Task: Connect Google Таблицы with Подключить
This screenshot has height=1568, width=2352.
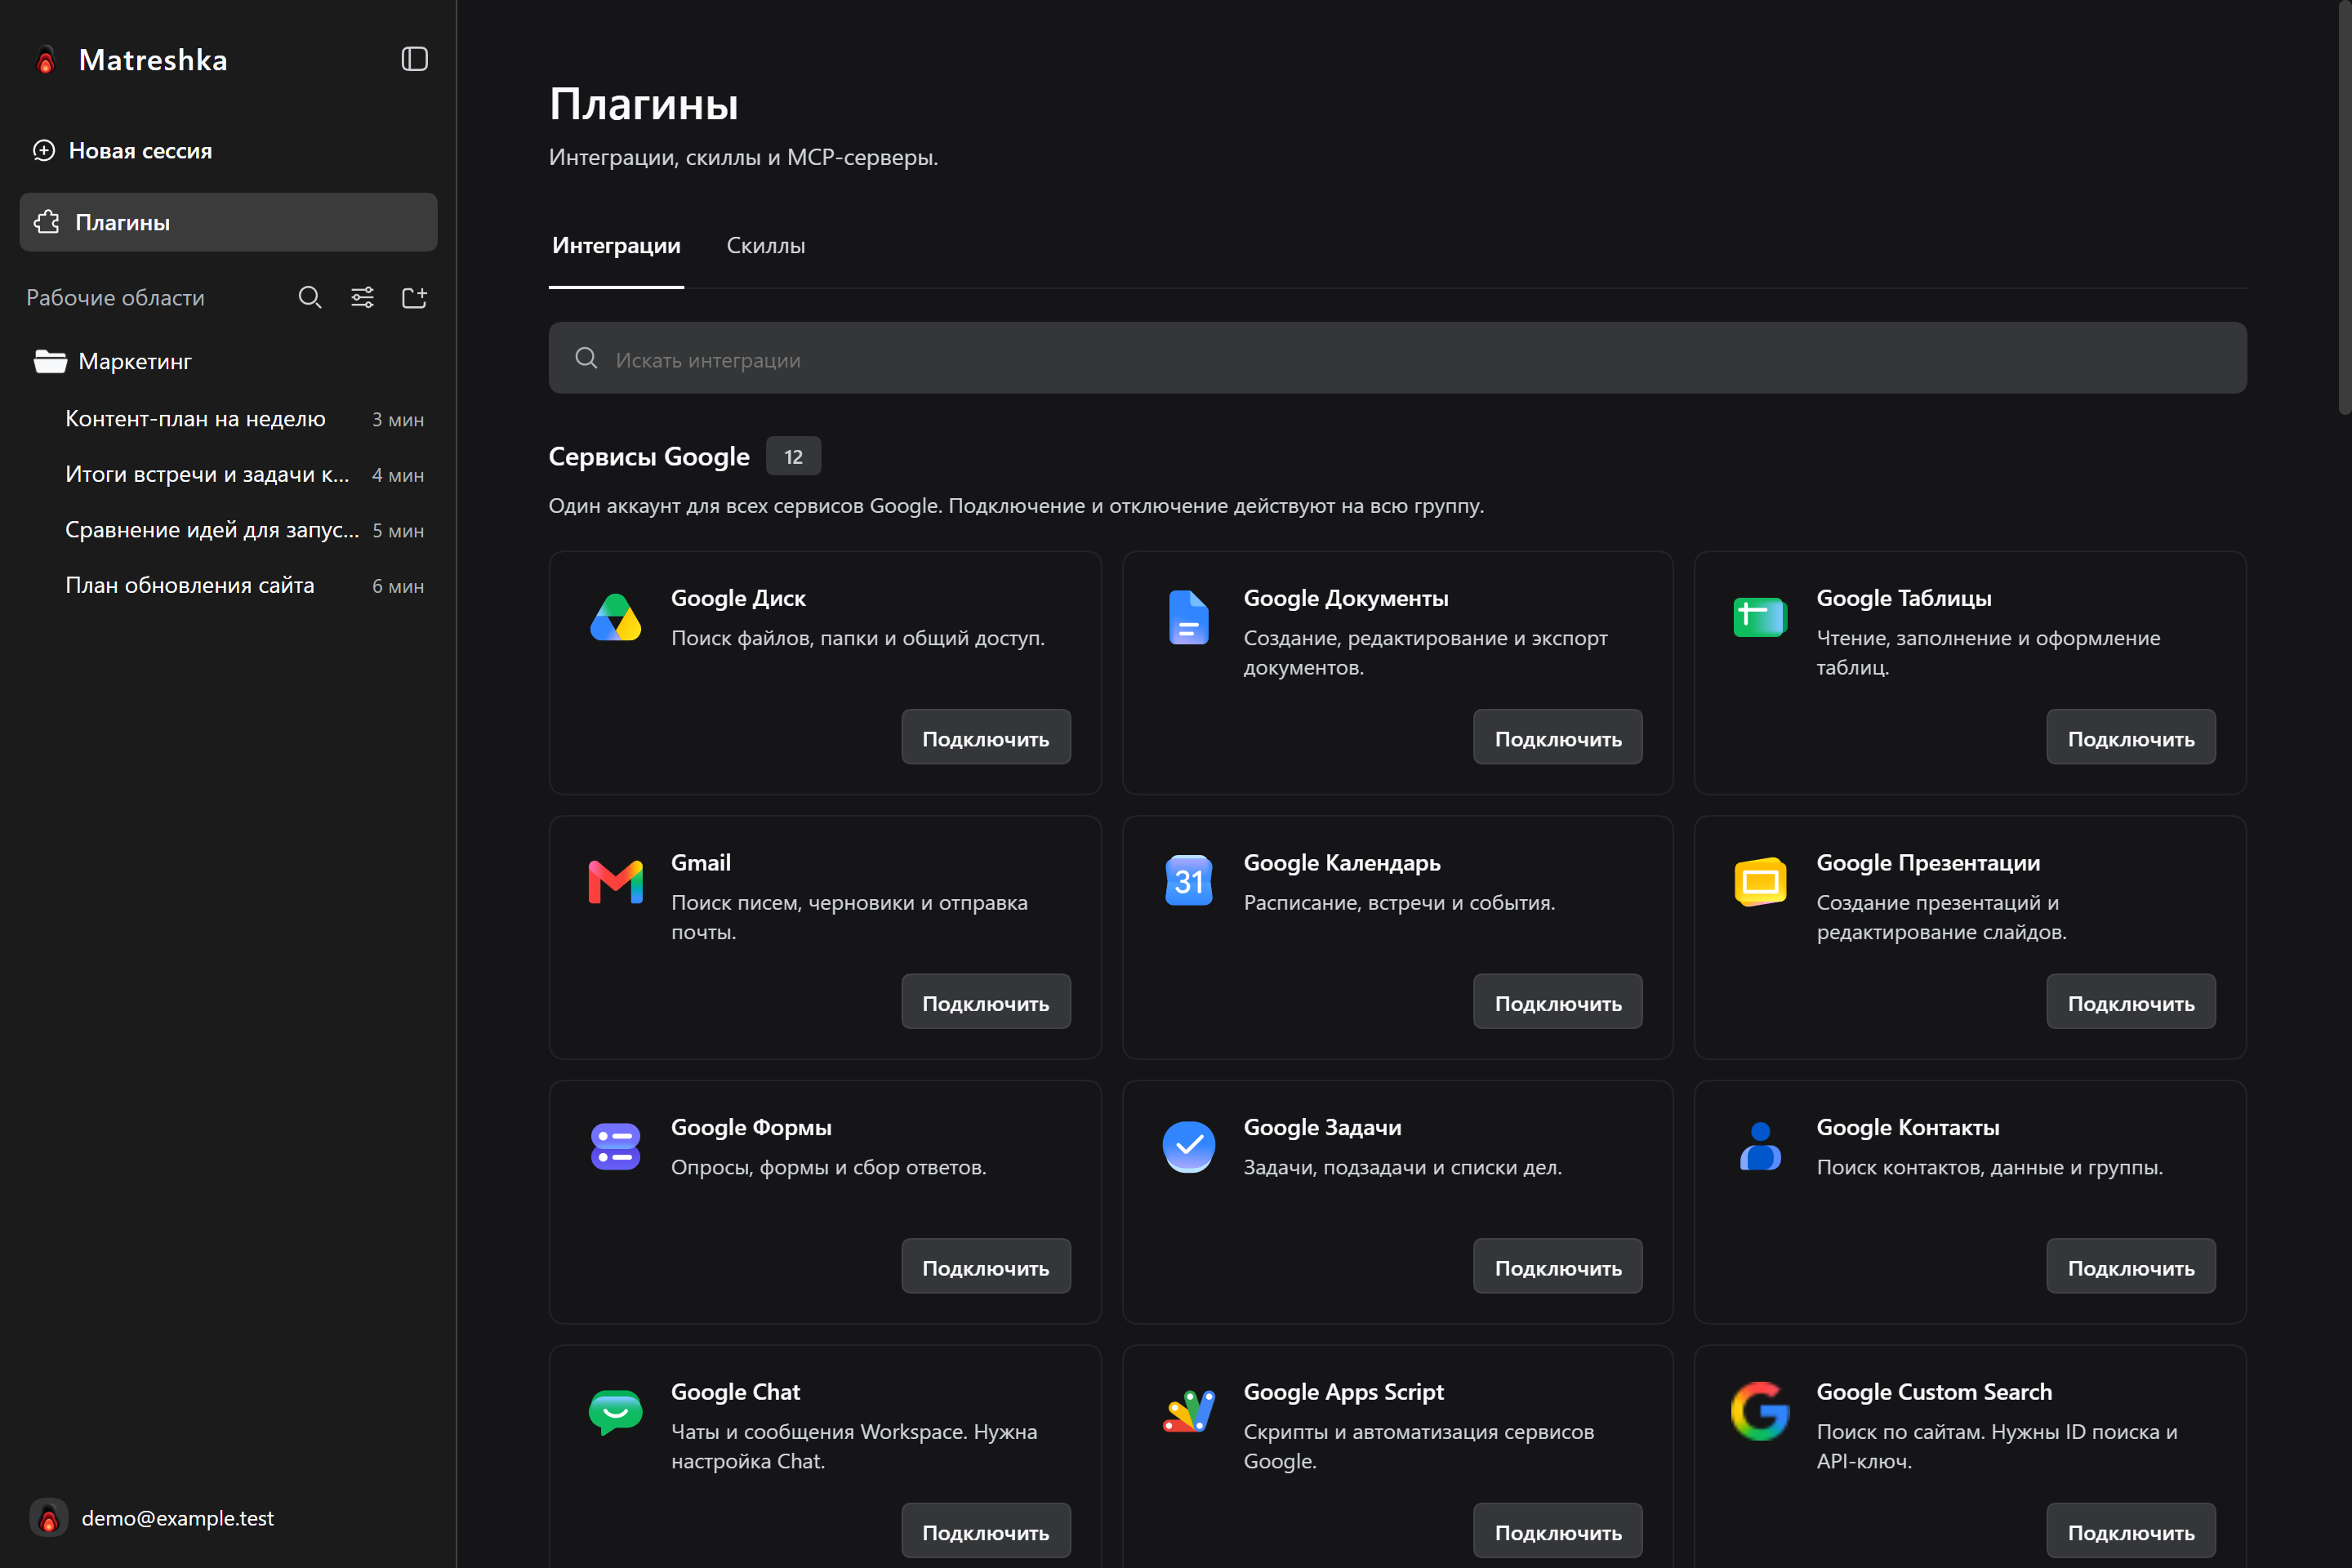Action: (x=2131, y=737)
